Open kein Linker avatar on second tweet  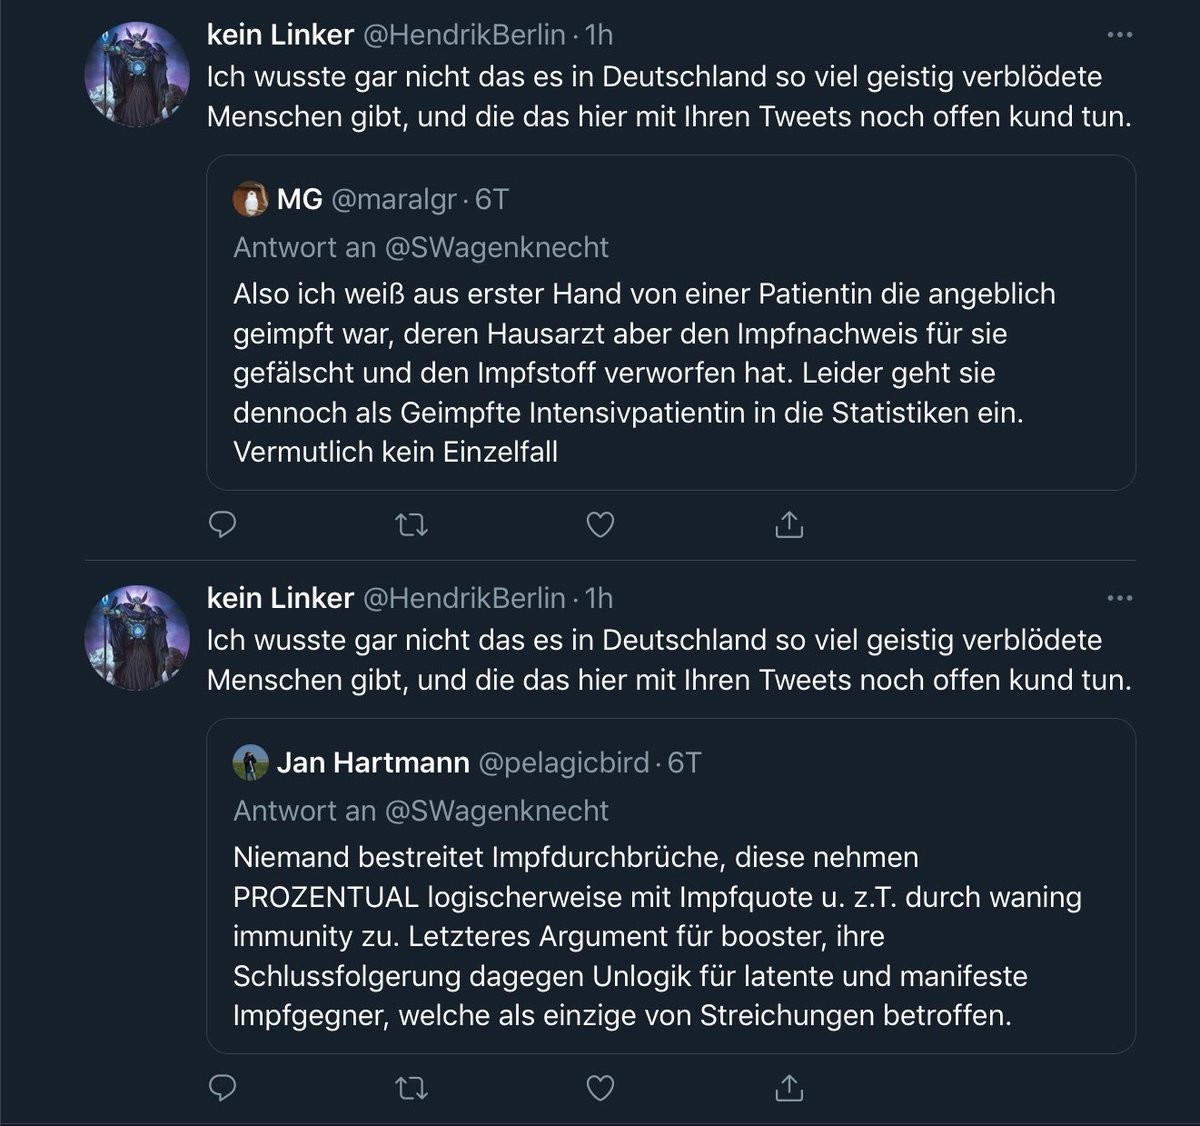coord(137,638)
